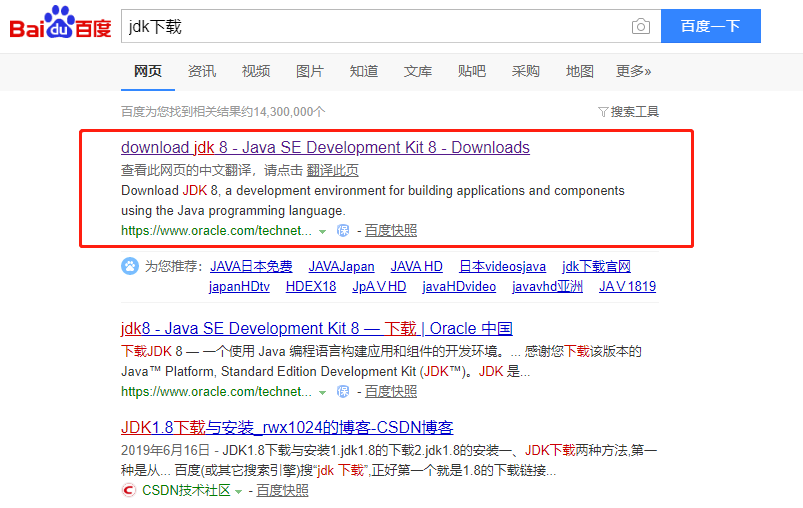Open the JAV 1819 suggestion
Viewport: 803px width, 508px height.
pos(627,286)
